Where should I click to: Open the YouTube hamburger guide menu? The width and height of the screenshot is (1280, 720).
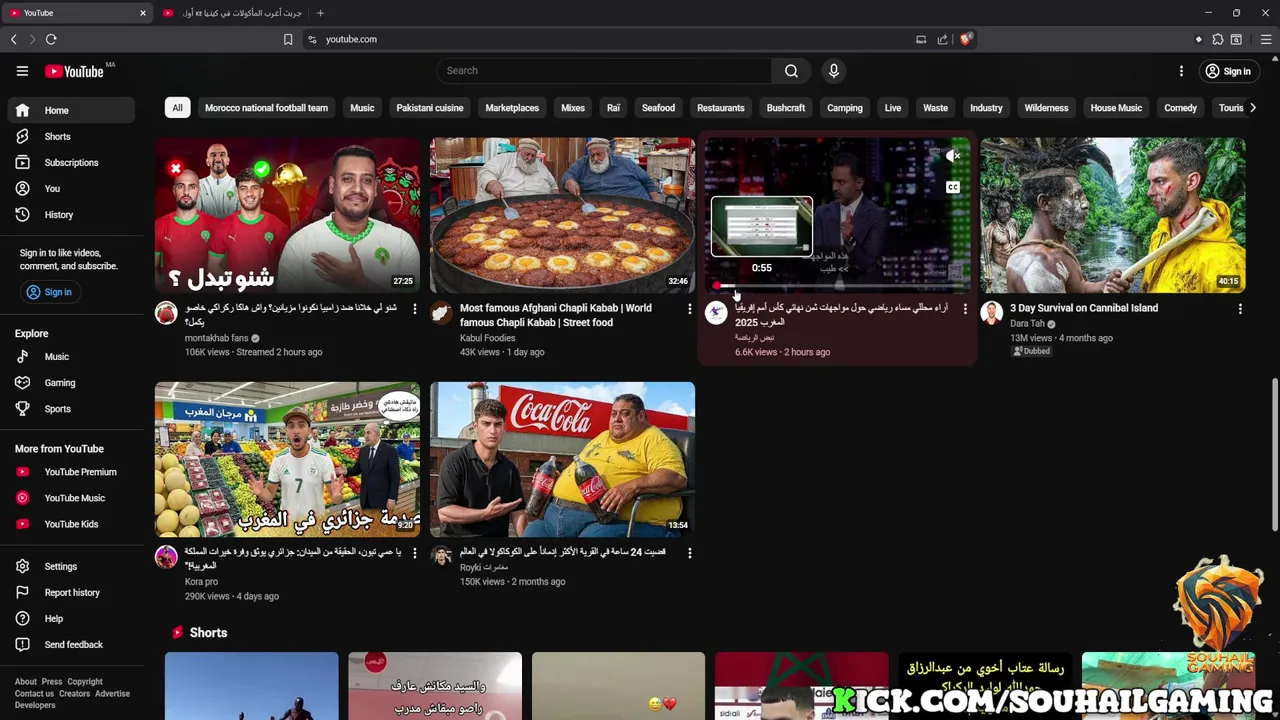click(x=22, y=71)
